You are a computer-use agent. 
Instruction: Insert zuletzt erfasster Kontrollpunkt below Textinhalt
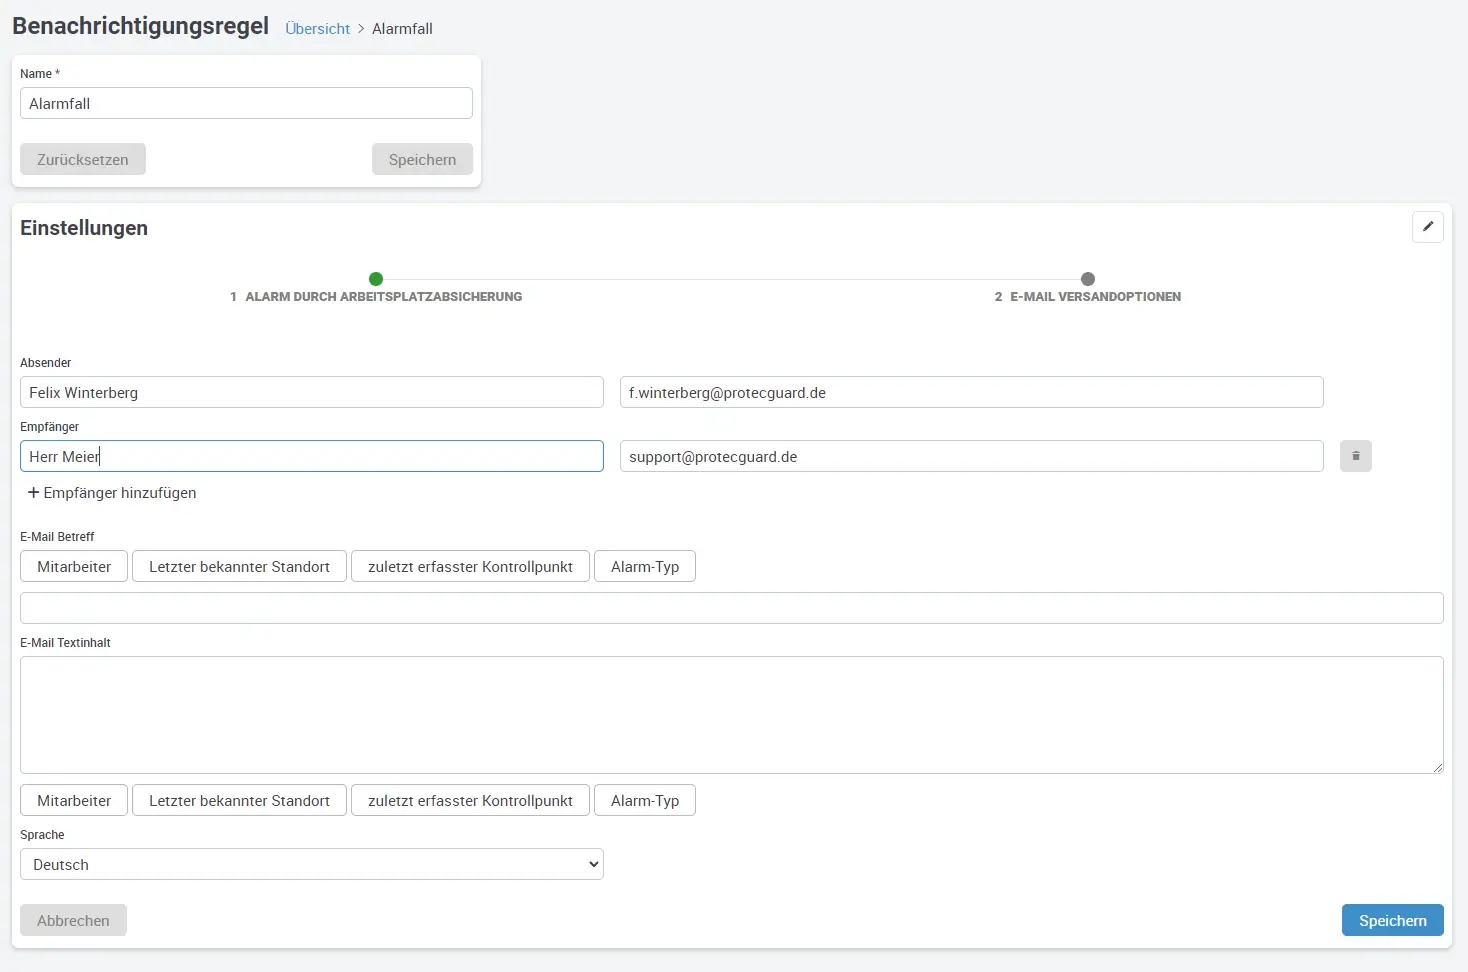pyautogui.click(x=470, y=800)
